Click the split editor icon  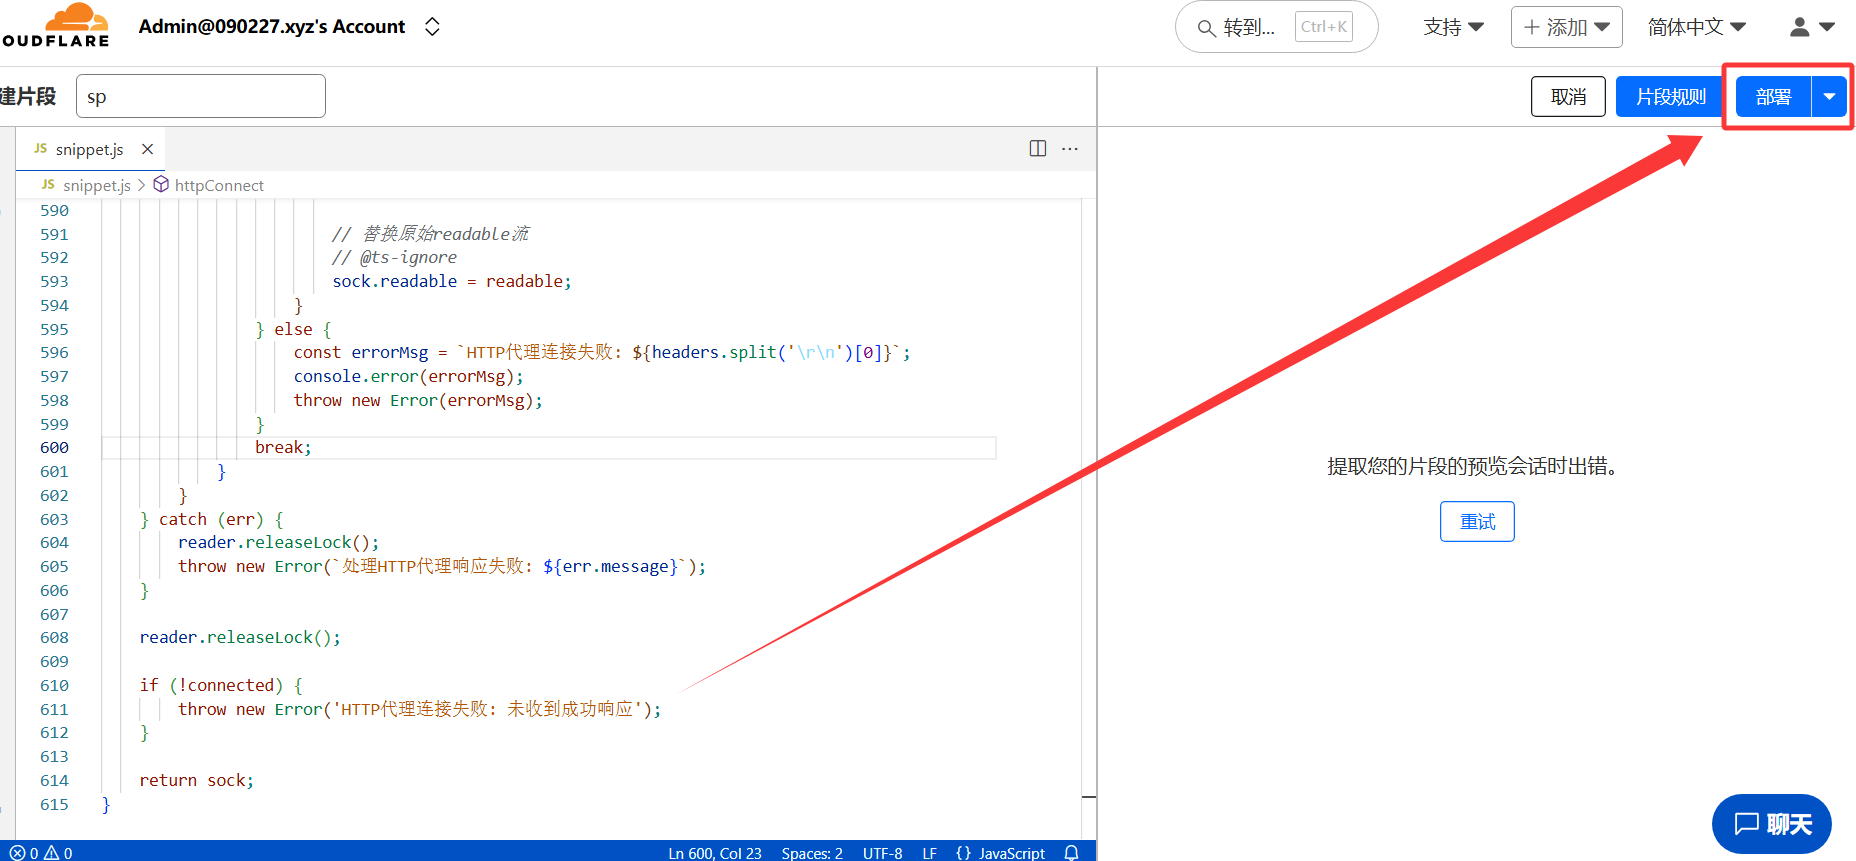pos(1038,149)
